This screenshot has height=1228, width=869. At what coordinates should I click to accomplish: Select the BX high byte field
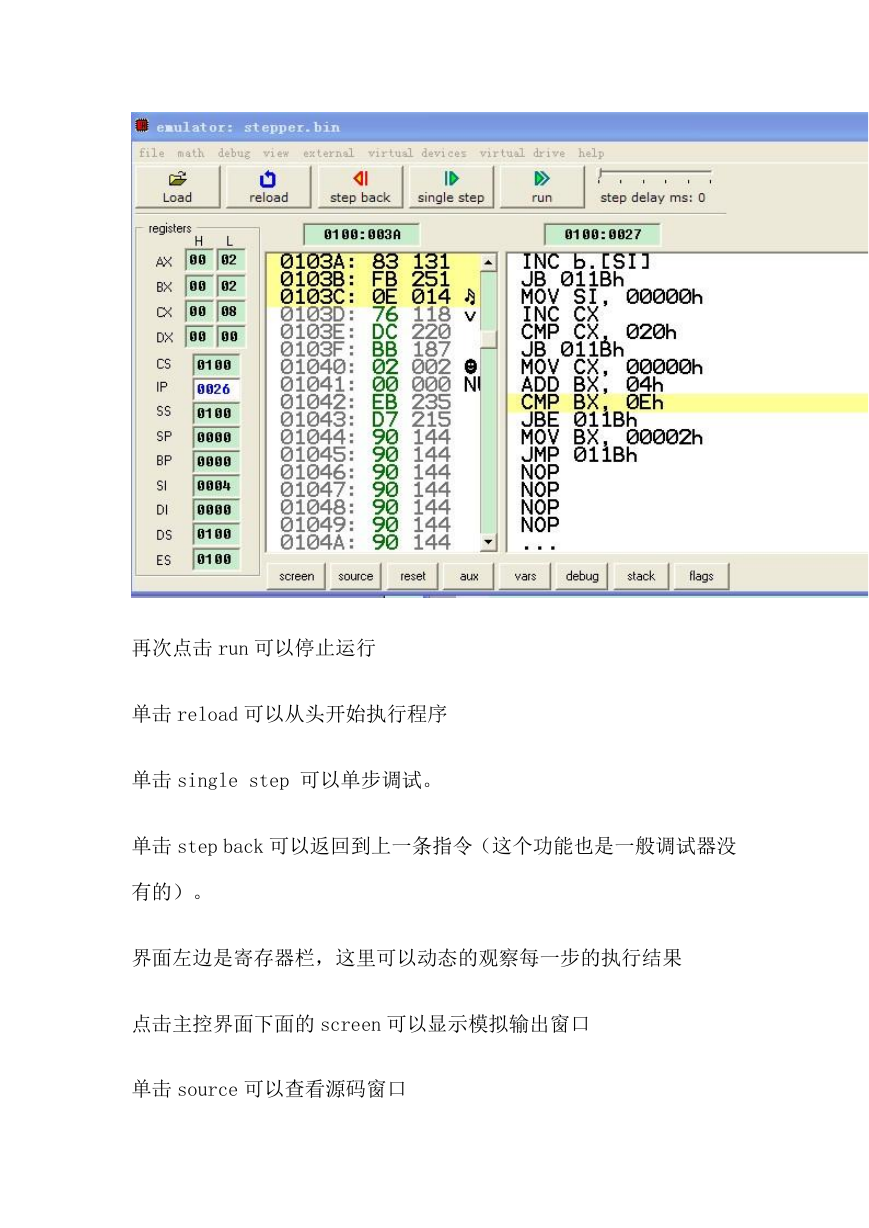pos(198,287)
